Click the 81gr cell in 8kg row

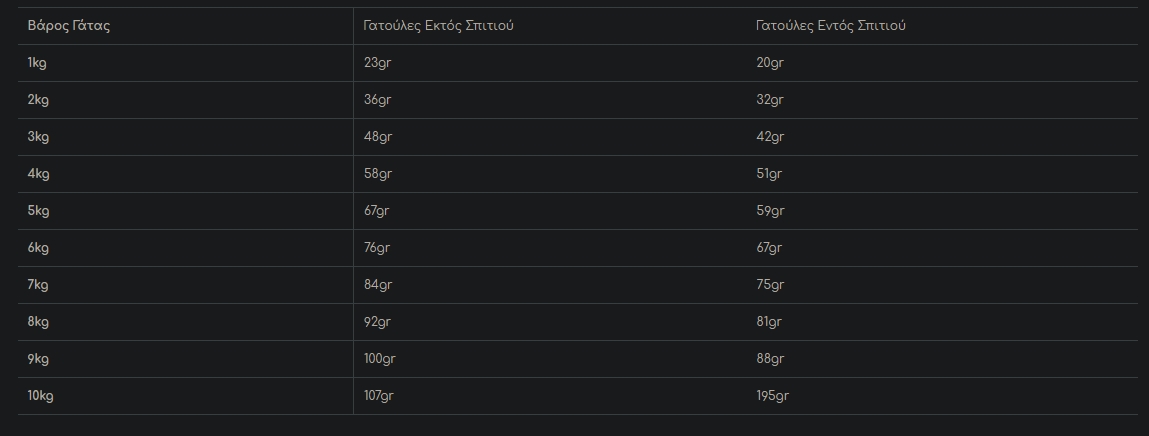(x=769, y=322)
